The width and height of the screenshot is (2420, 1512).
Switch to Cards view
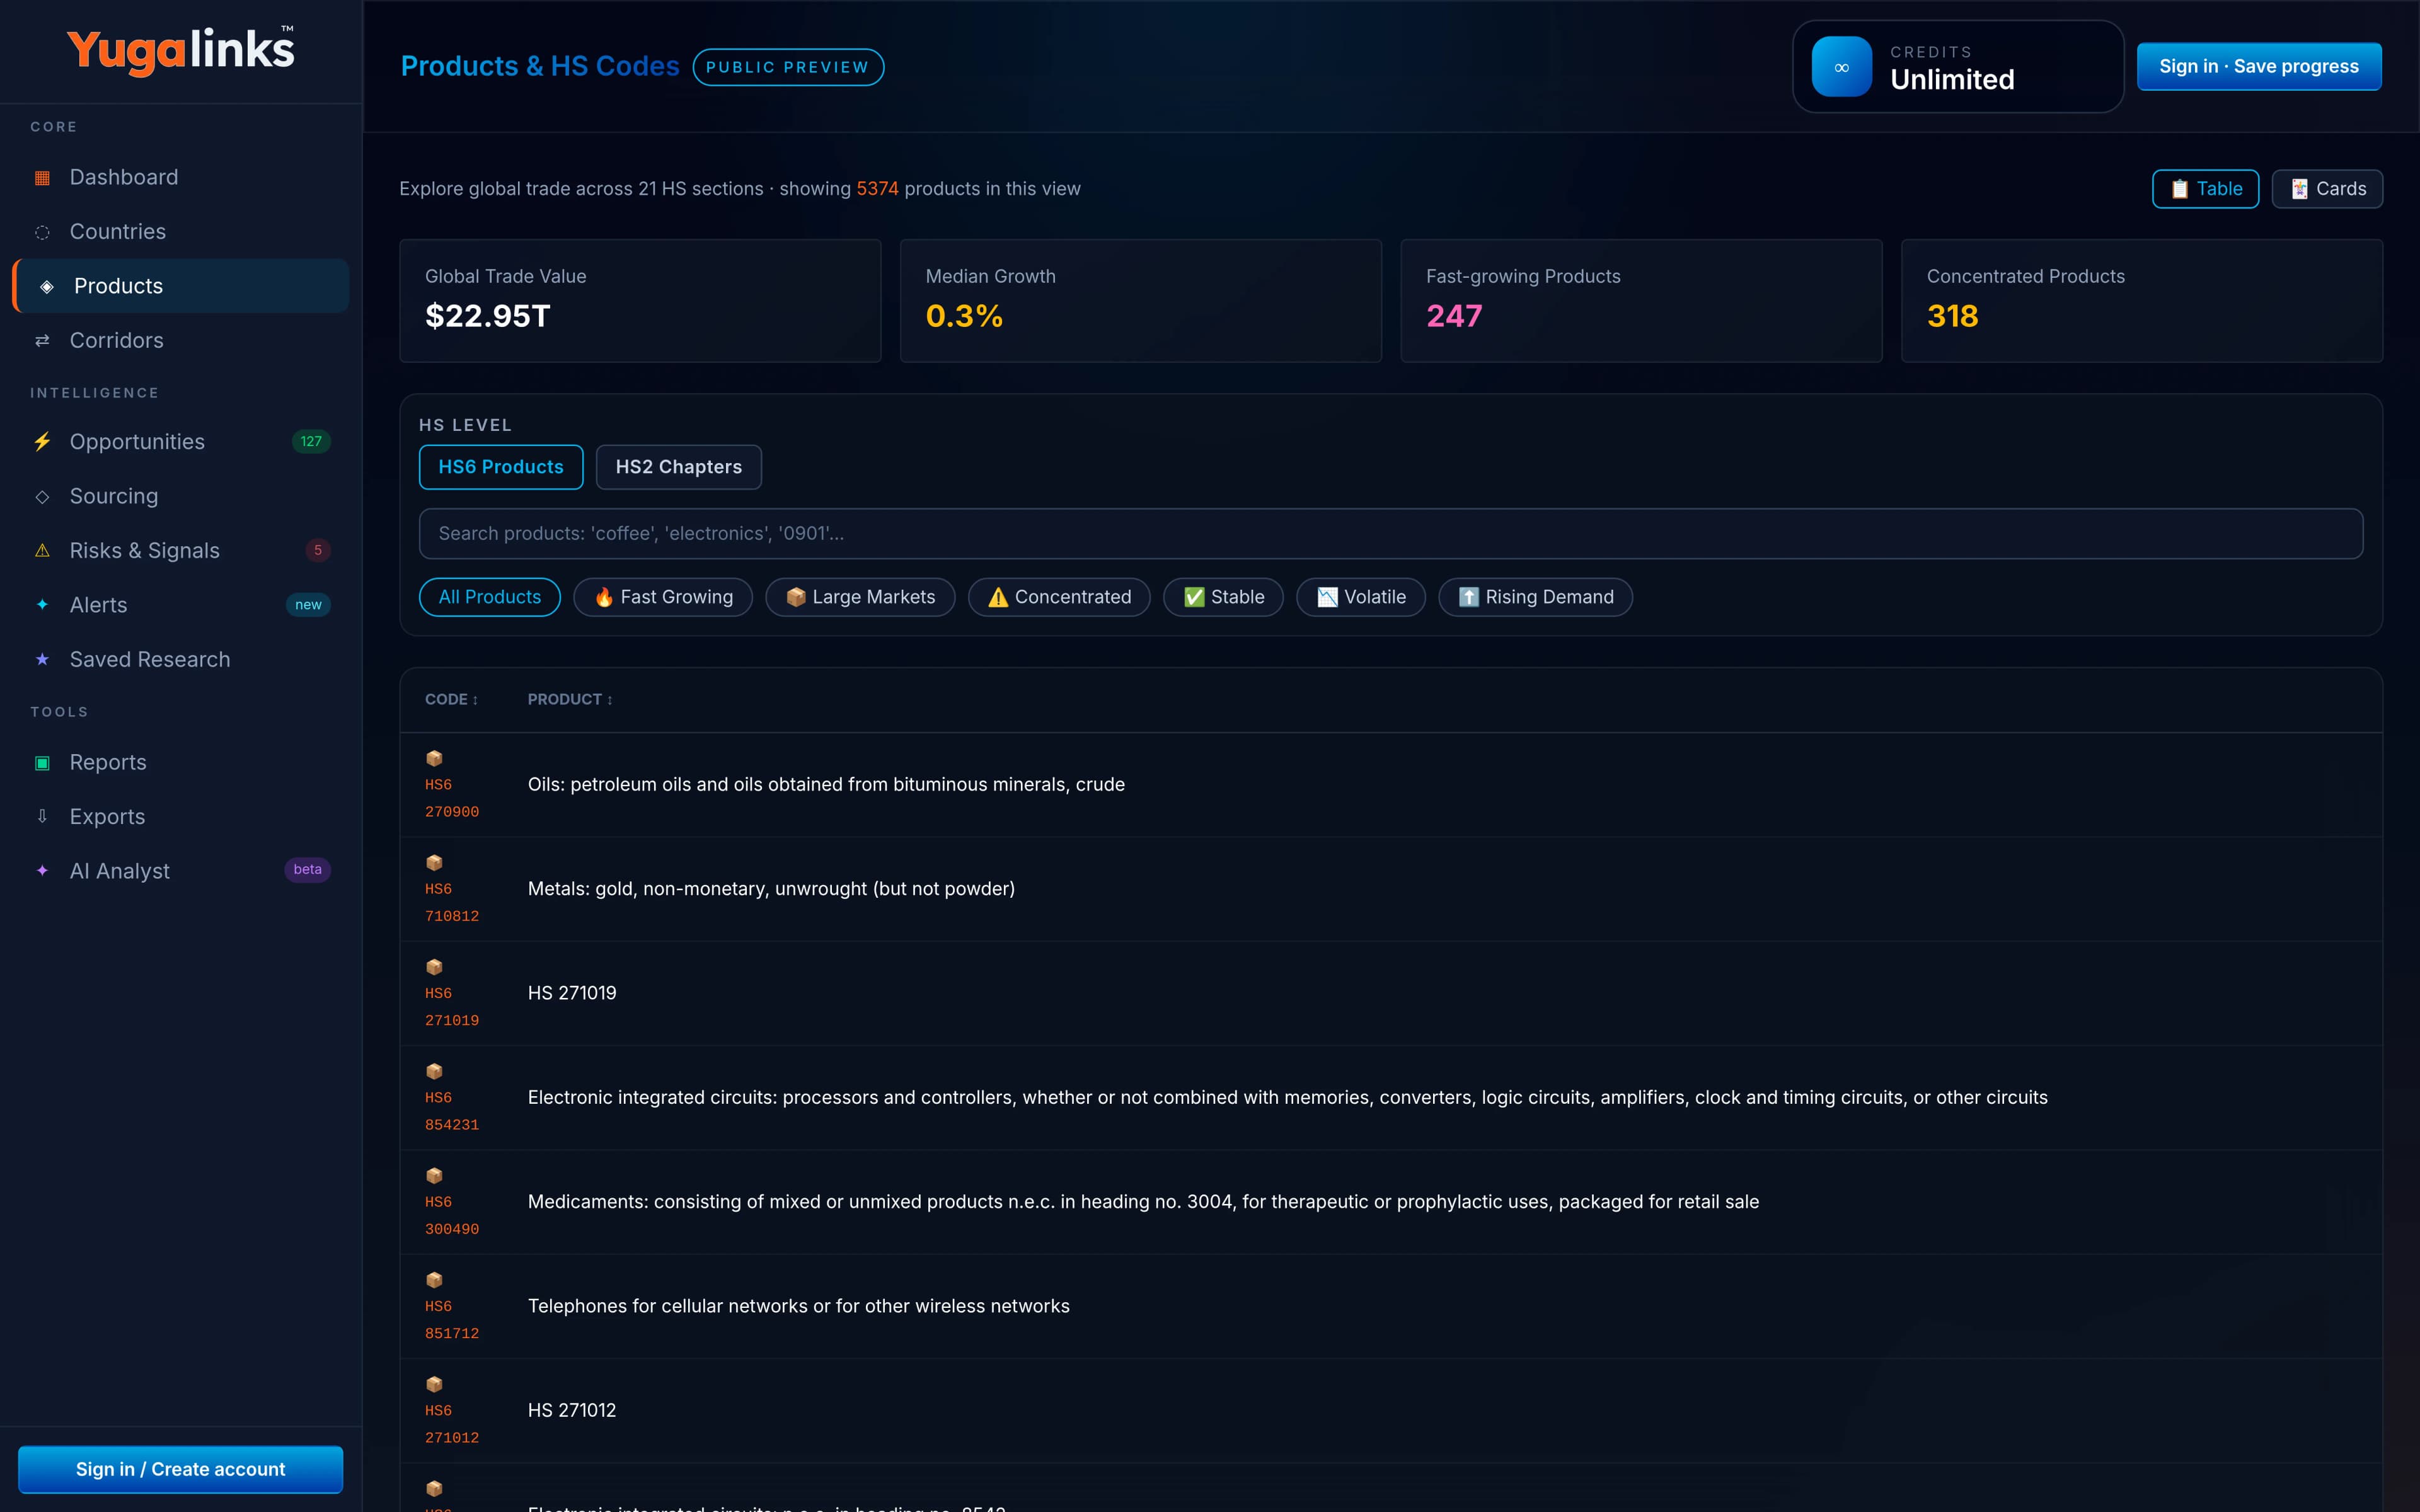2327,189
